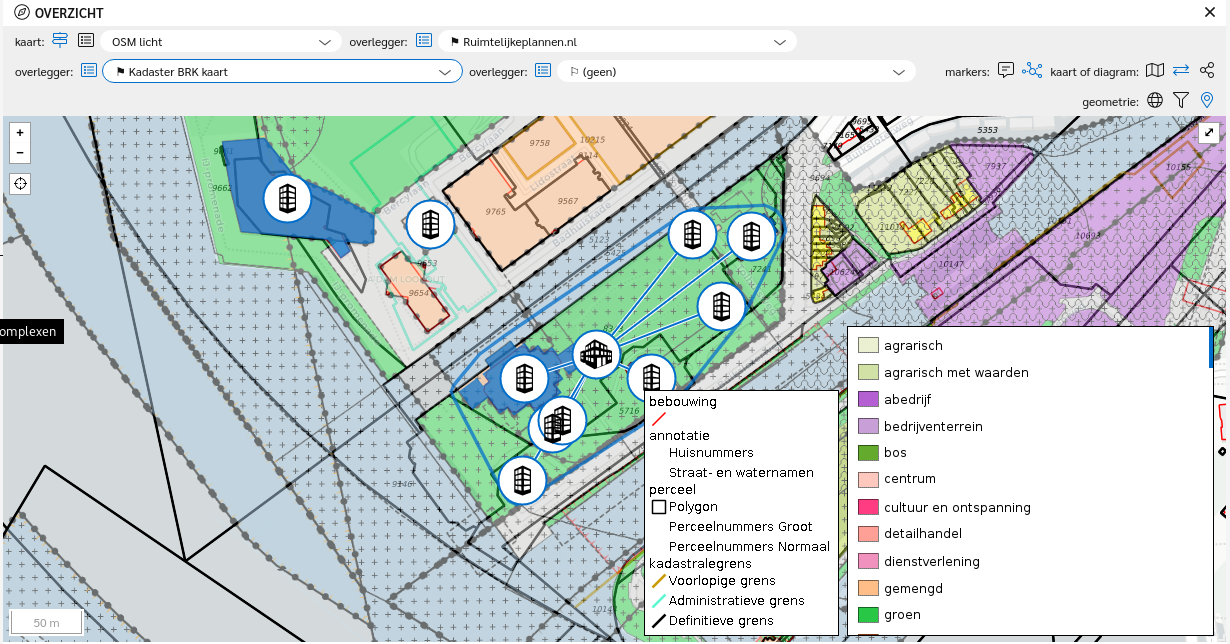Click the zoom out minus button
1230x644 pixels.
(x=20, y=153)
